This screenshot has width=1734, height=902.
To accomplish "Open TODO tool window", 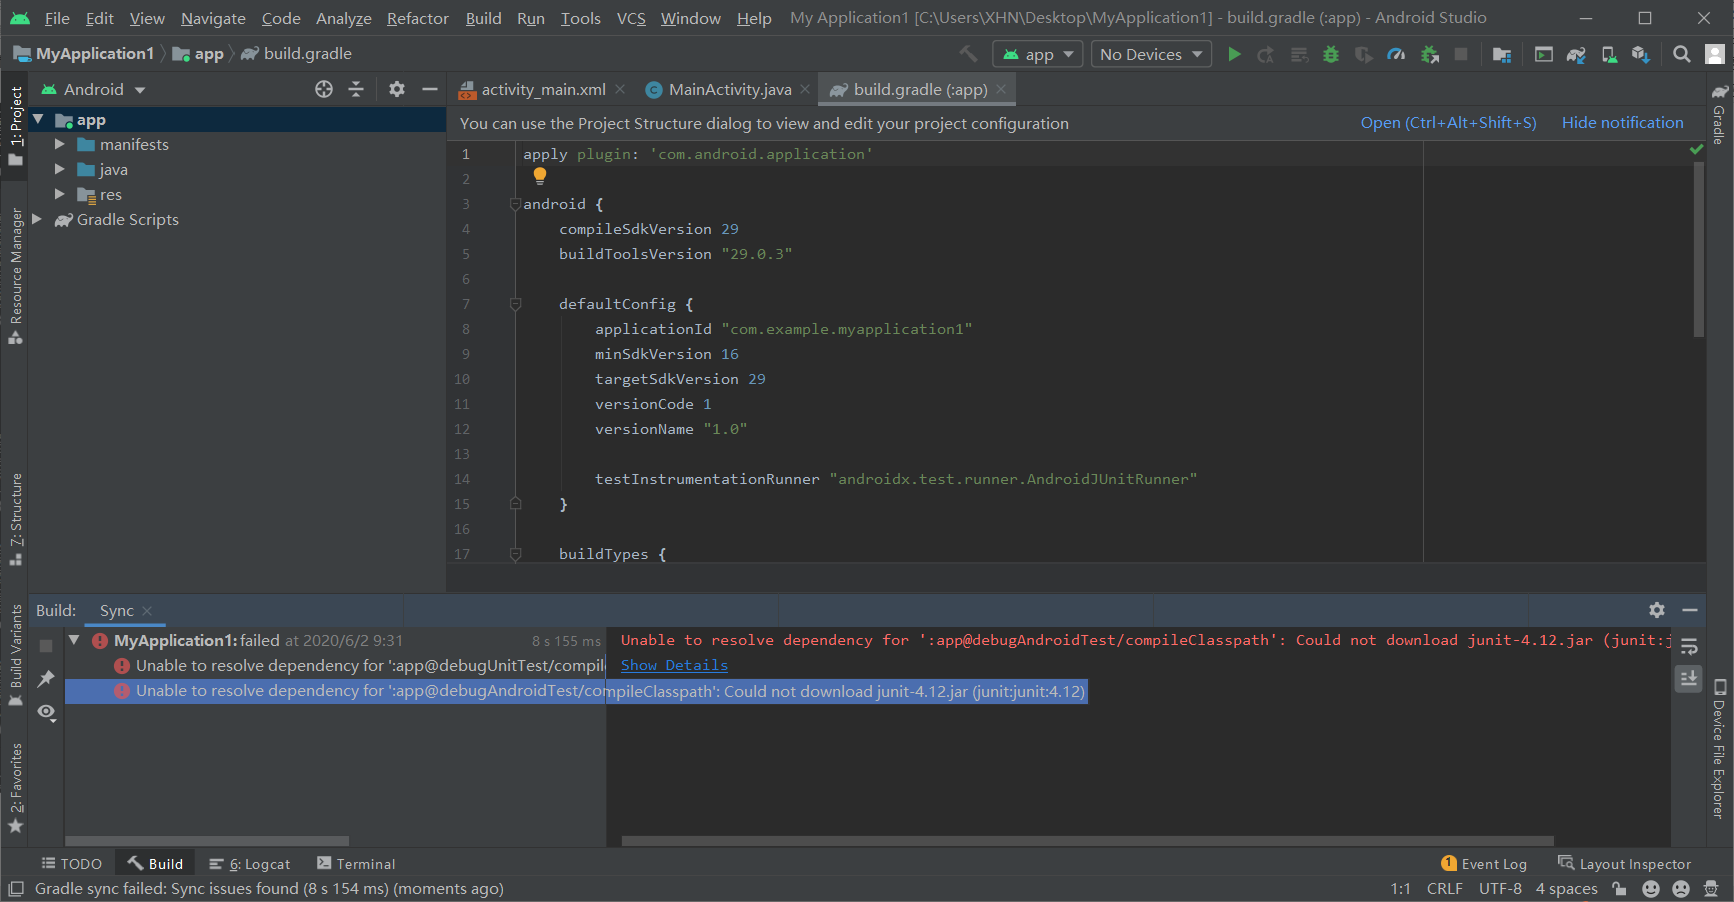I will pyautogui.click(x=71, y=864).
